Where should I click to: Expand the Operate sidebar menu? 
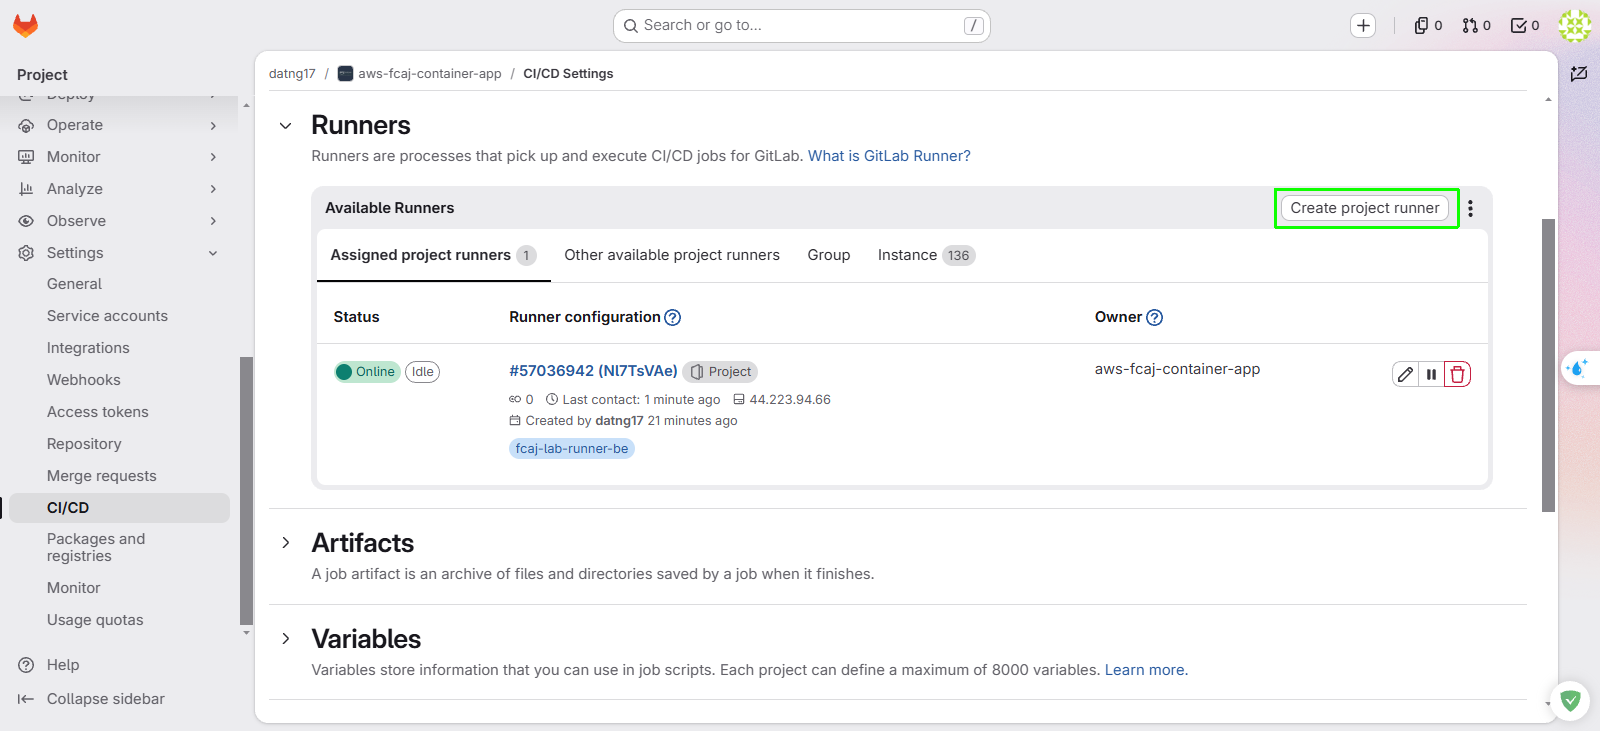120,125
